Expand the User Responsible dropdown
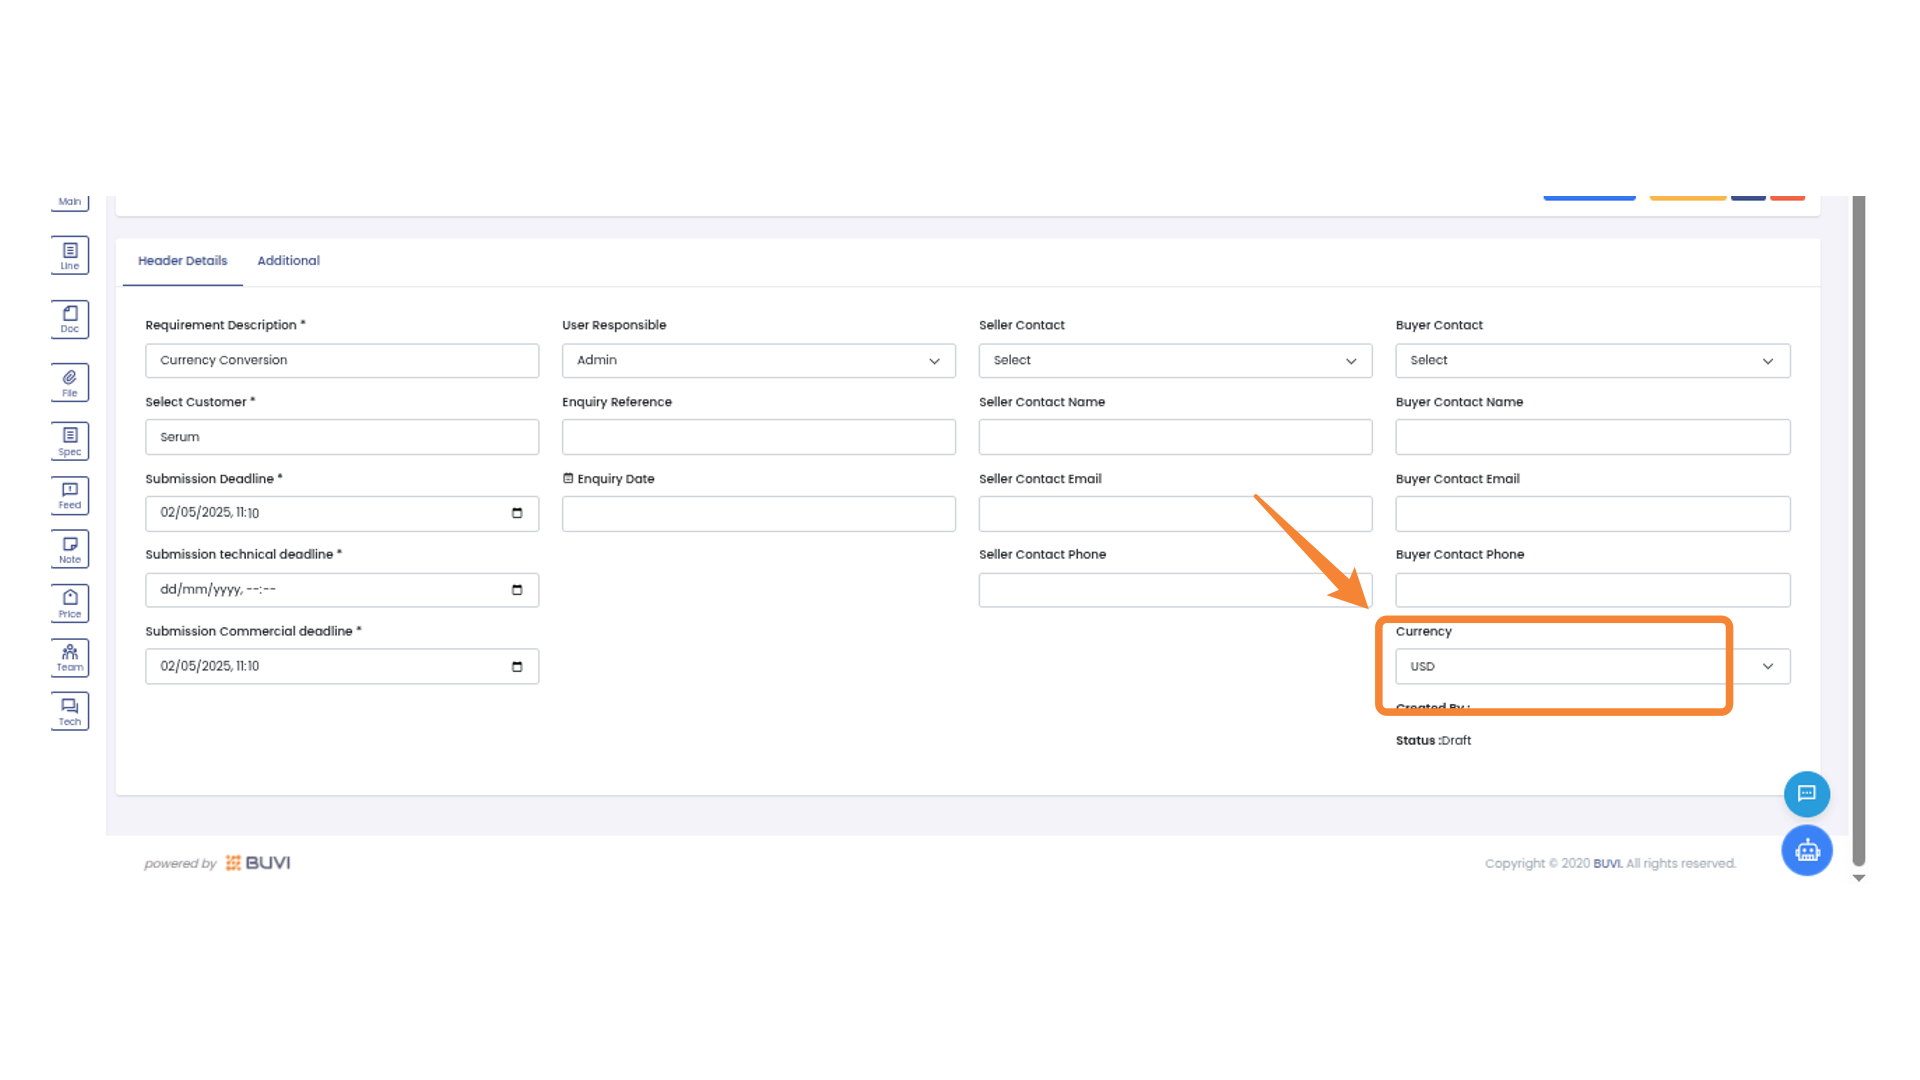This screenshot has width=1920, height=1080. pyautogui.click(x=758, y=361)
